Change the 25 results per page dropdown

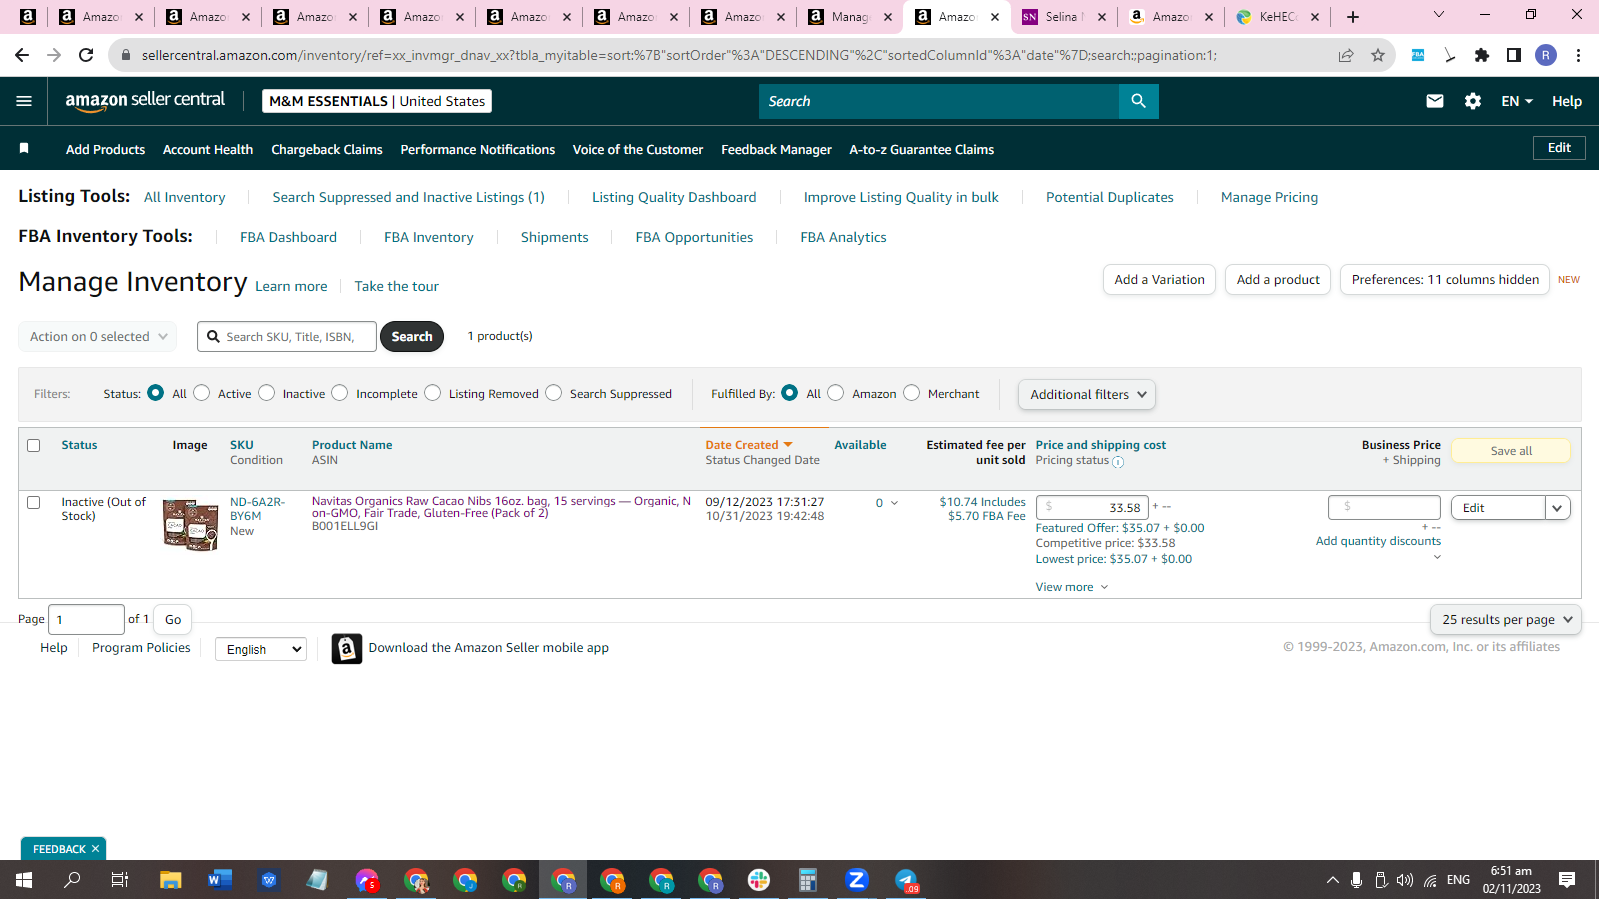[1506, 620]
